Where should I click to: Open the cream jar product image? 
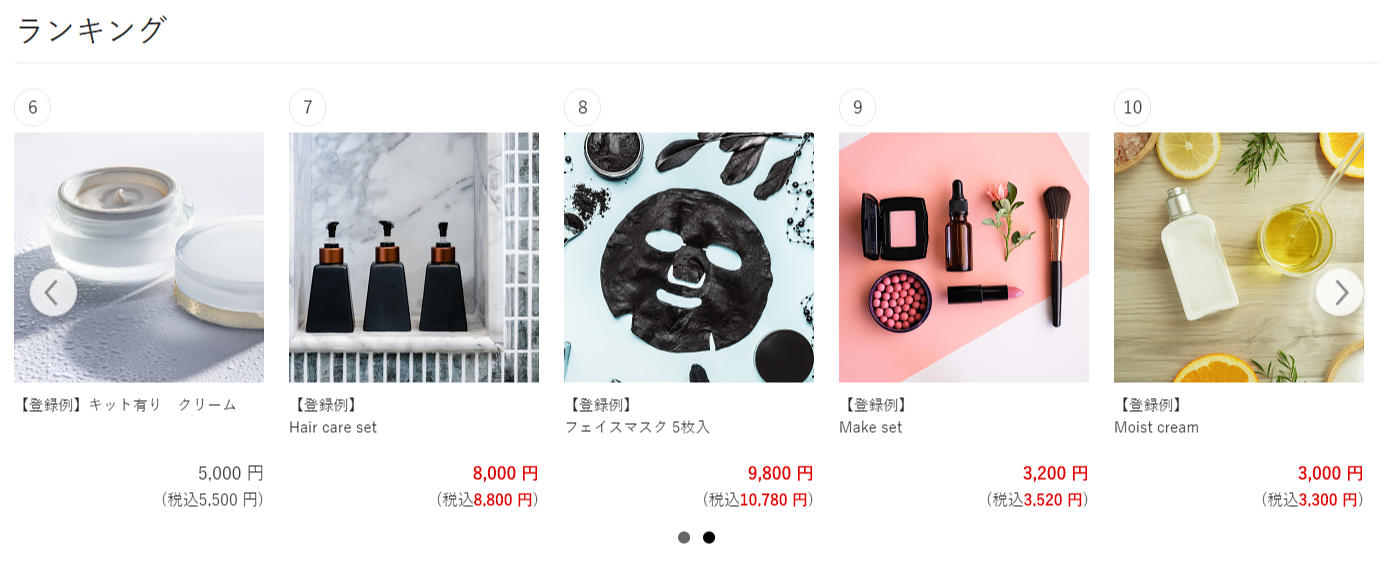pos(139,257)
